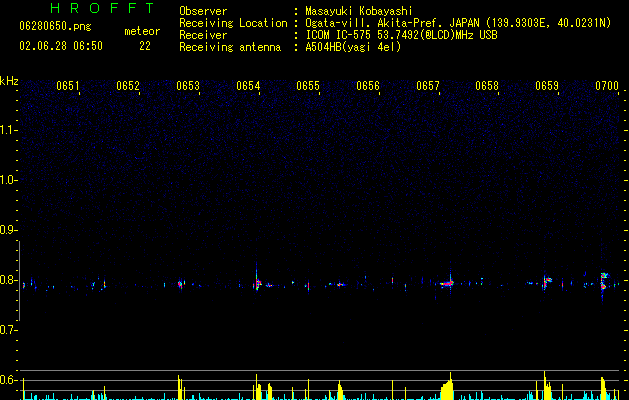Click the Ogata-vill. Akita-Pref. JAPAN coordinates text
The height and width of the screenshot is (400, 629).
(x=458, y=23)
